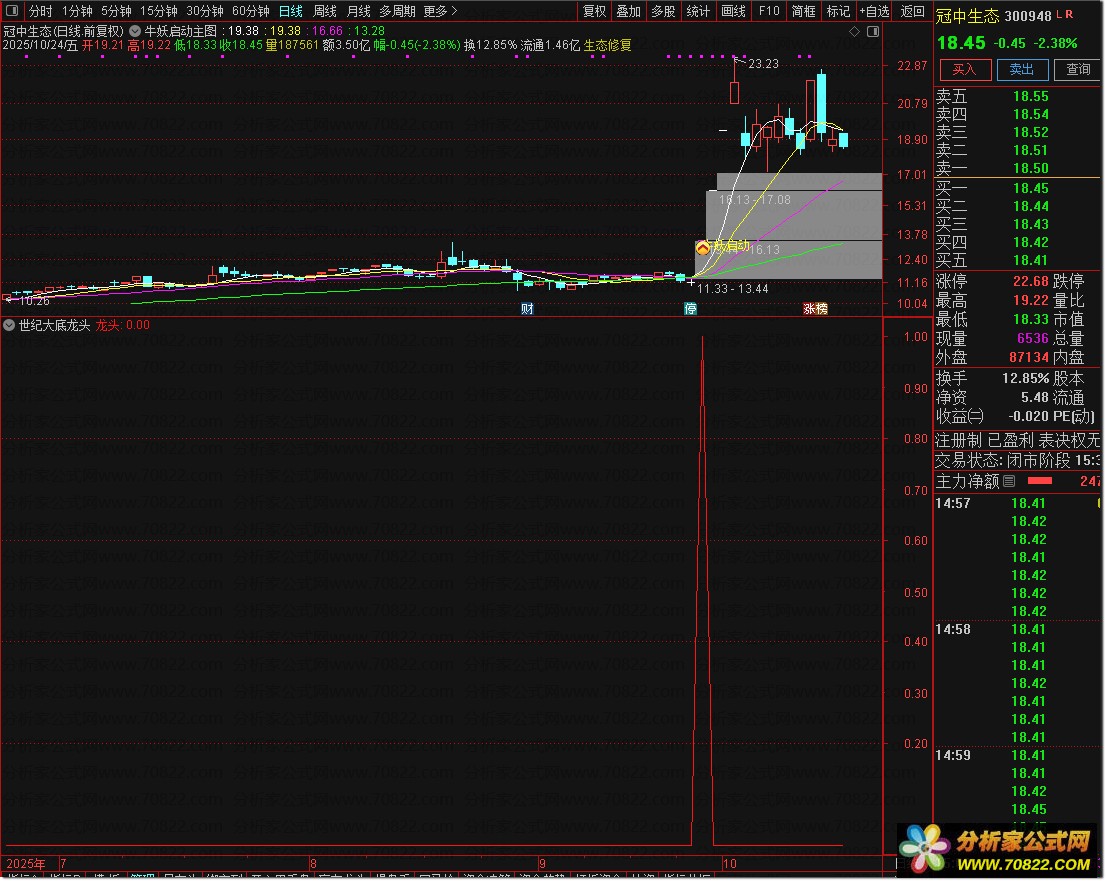Click the 11.33 - 13.44 range label

(x=733, y=289)
